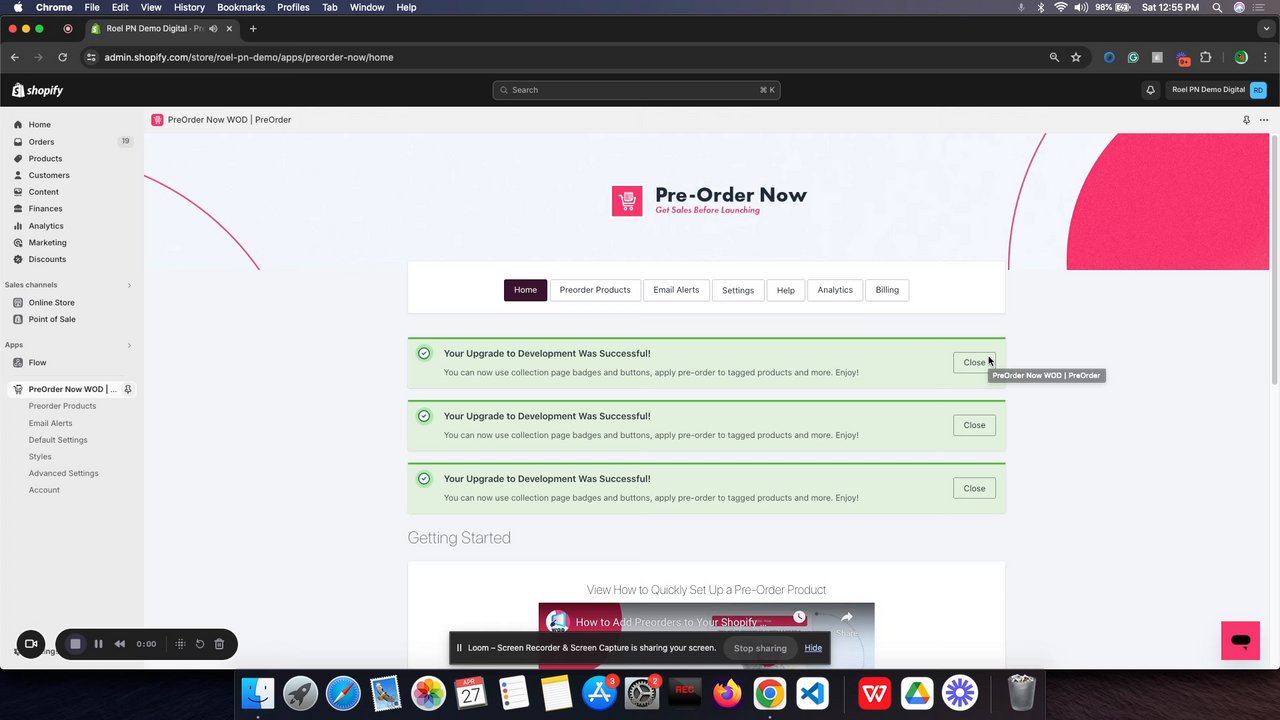Bookmark this page with the star icon
1280x720 pixels.
pos(1076,57)
